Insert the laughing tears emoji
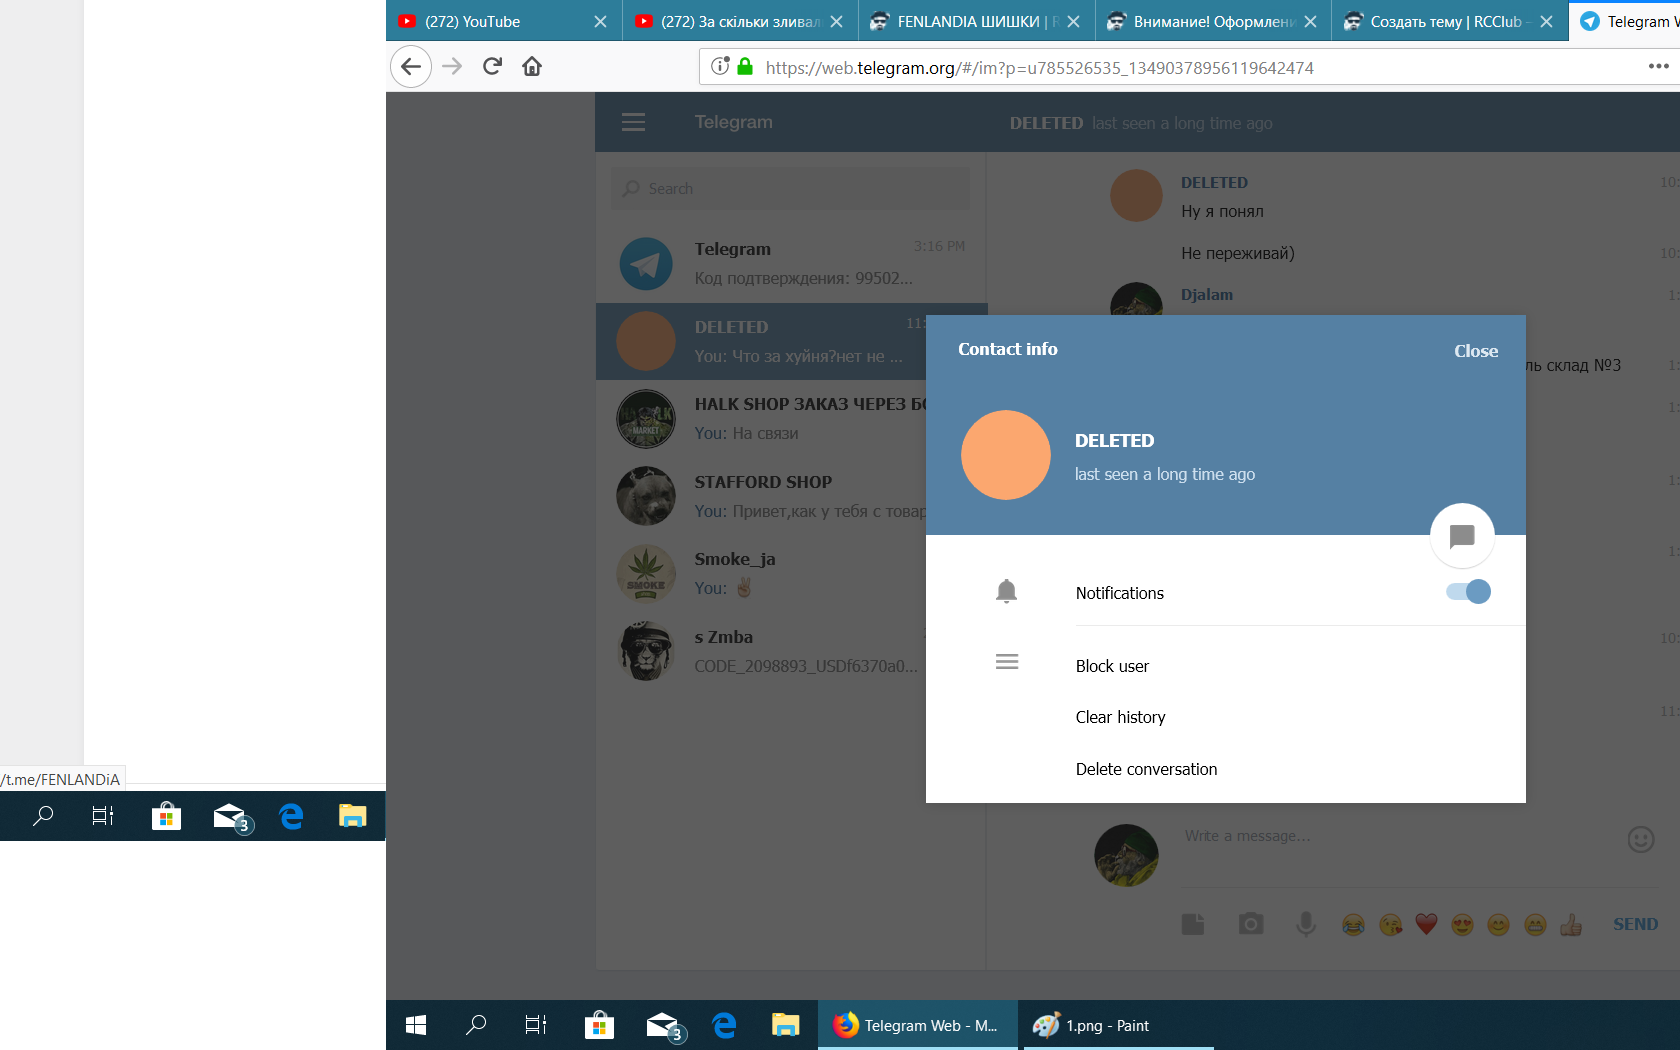1680x1050 pixels. (x=1353, y=925)
